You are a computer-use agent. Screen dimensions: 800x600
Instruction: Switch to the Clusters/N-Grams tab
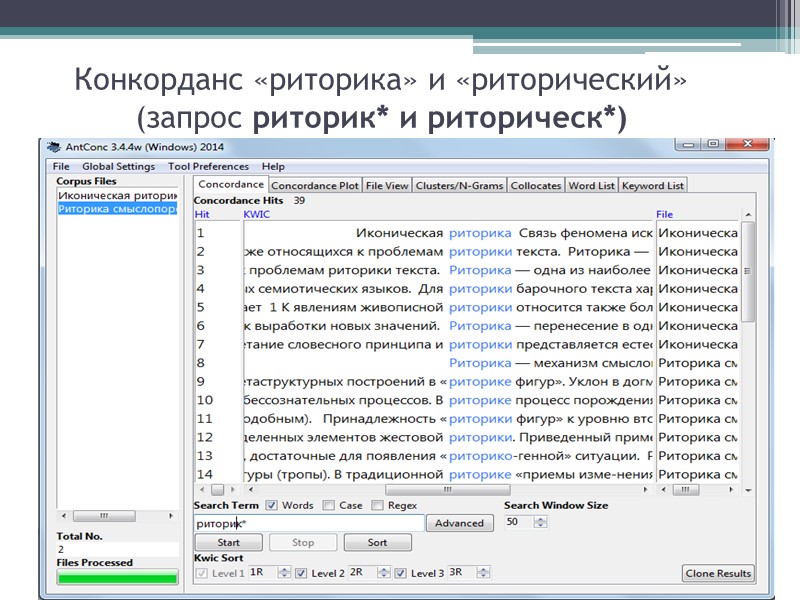pyautogui.click(x=459, y=186)
